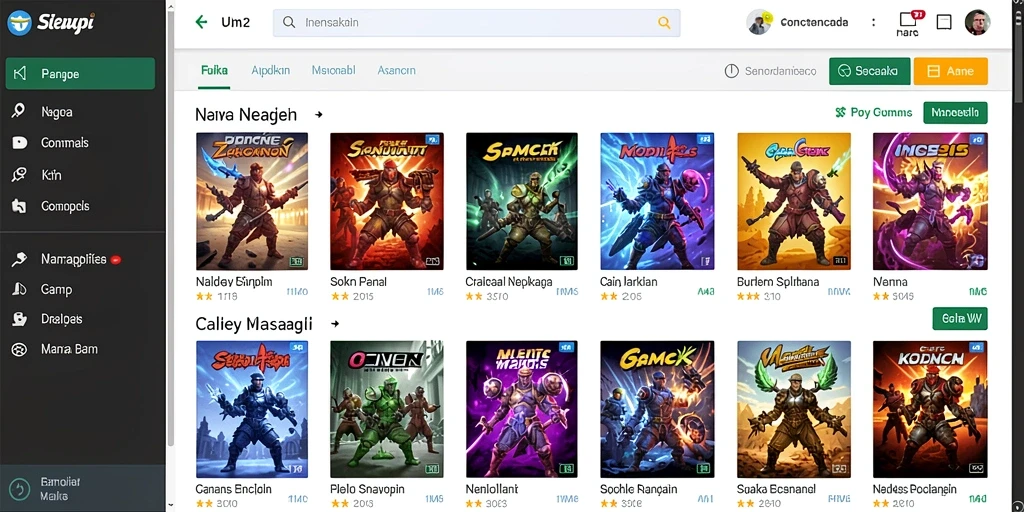Click the search input field

click(477, 23)
